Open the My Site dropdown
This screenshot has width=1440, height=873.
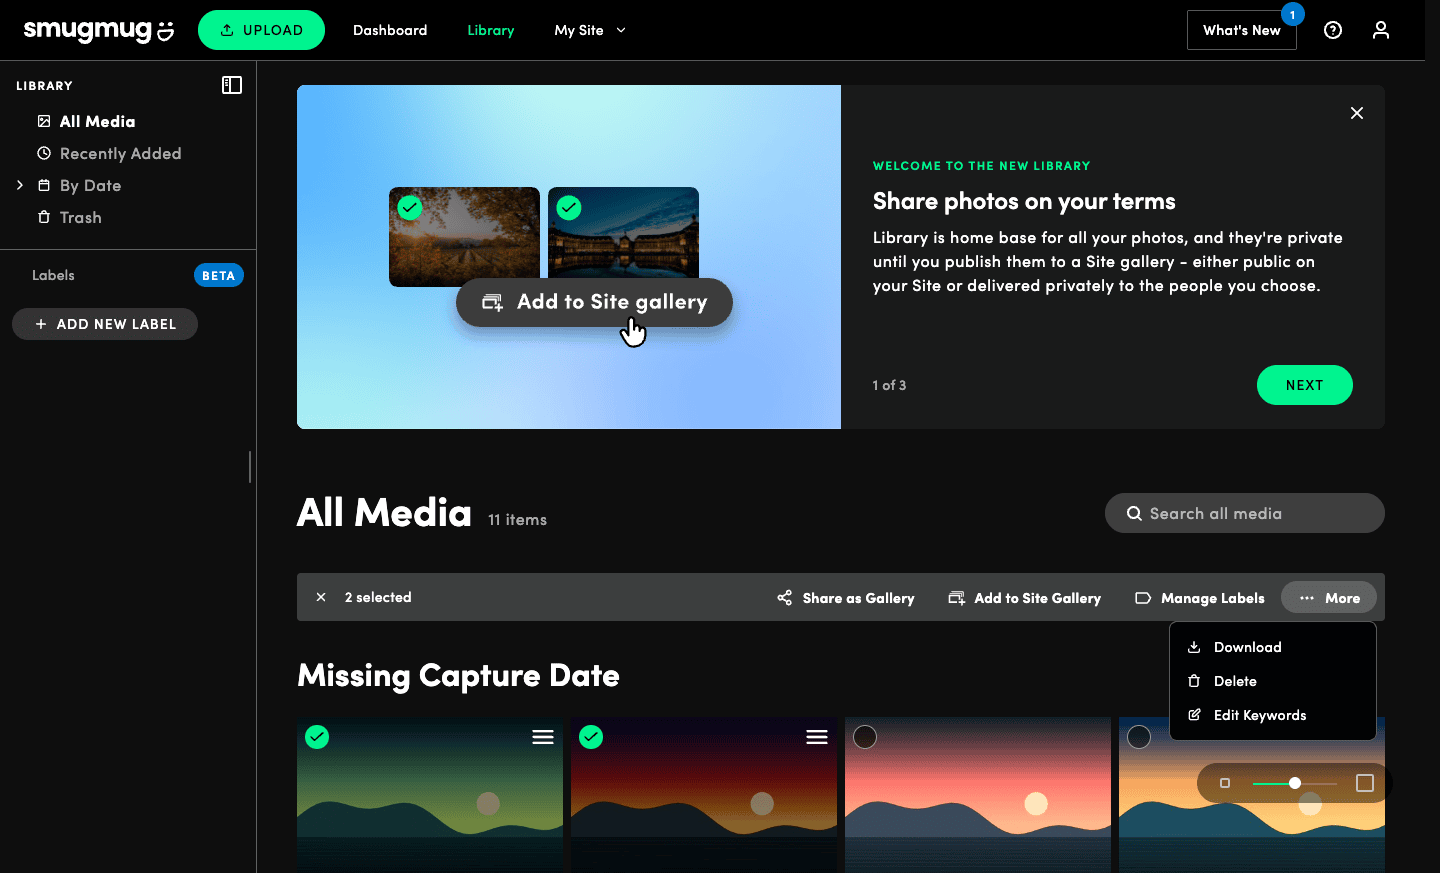tap(590, 30)
